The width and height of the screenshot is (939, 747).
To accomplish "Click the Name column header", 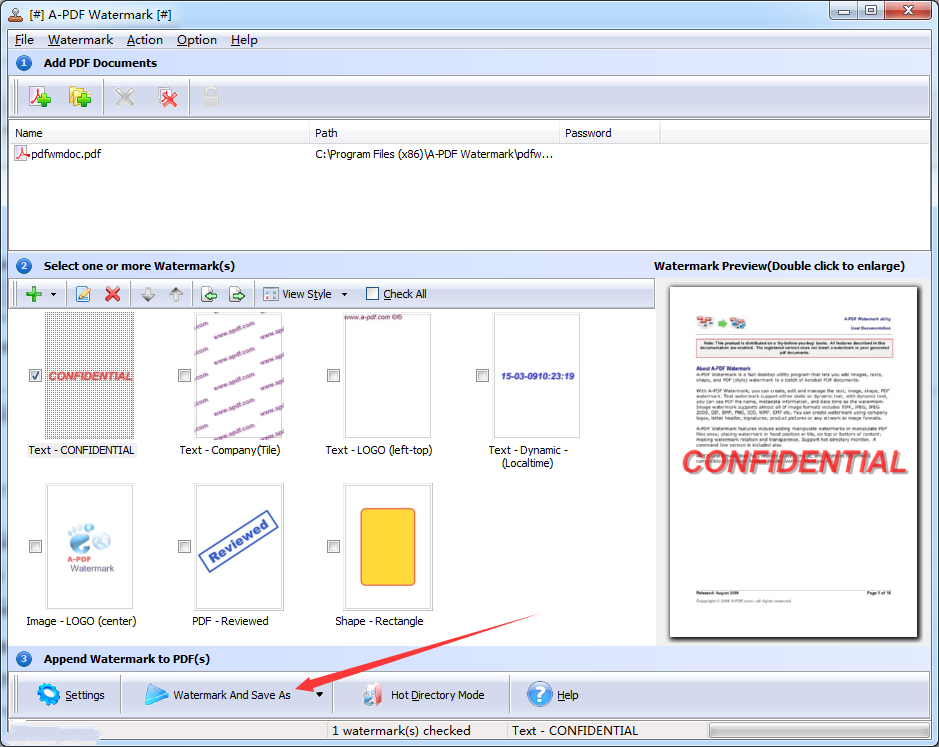I will [x=160, y=133].
